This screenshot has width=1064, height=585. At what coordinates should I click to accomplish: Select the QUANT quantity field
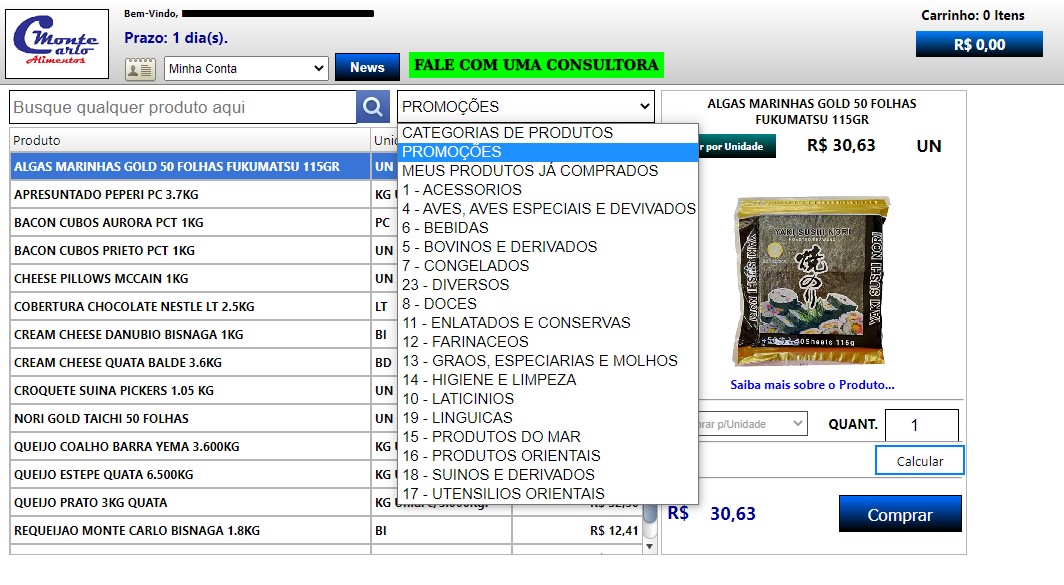(x=921, y=424)
